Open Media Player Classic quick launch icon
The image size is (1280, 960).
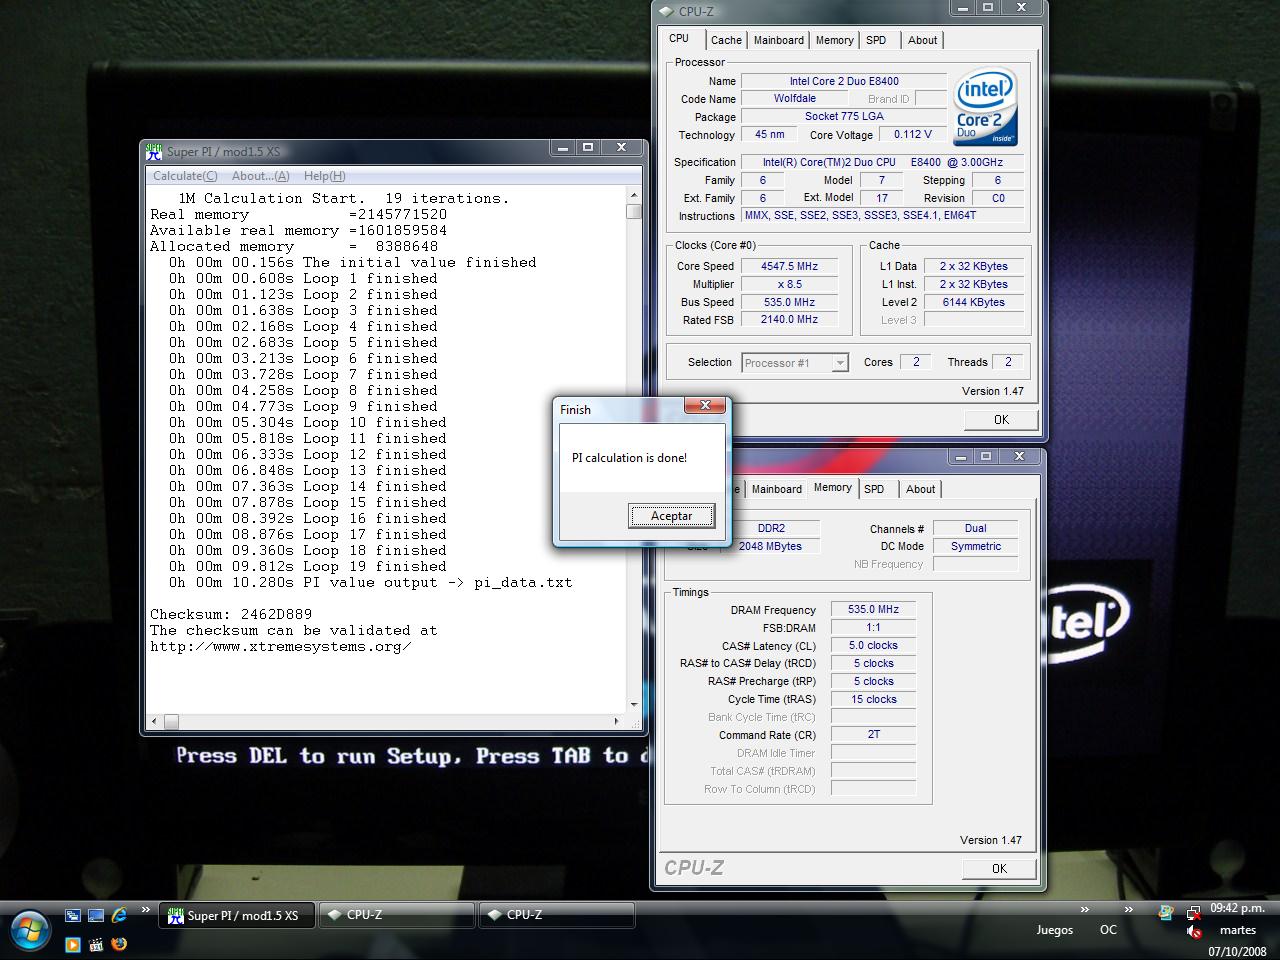pos(96,943)
